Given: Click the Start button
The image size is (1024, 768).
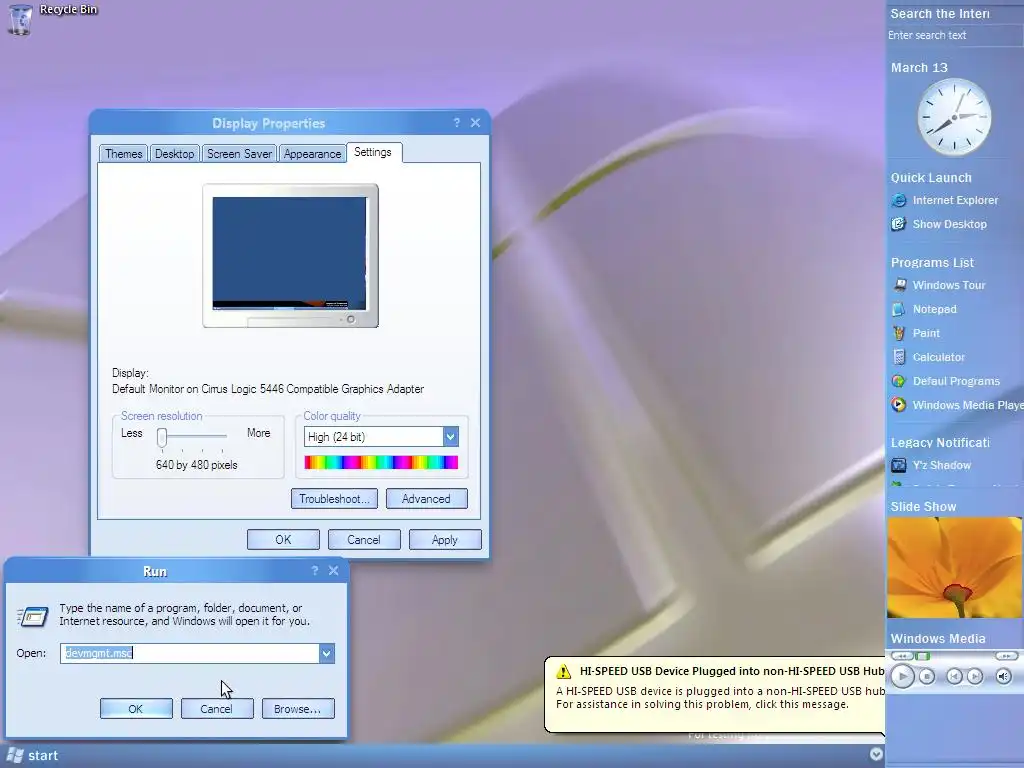Looking at the screenshot, I should coord(33,756).
